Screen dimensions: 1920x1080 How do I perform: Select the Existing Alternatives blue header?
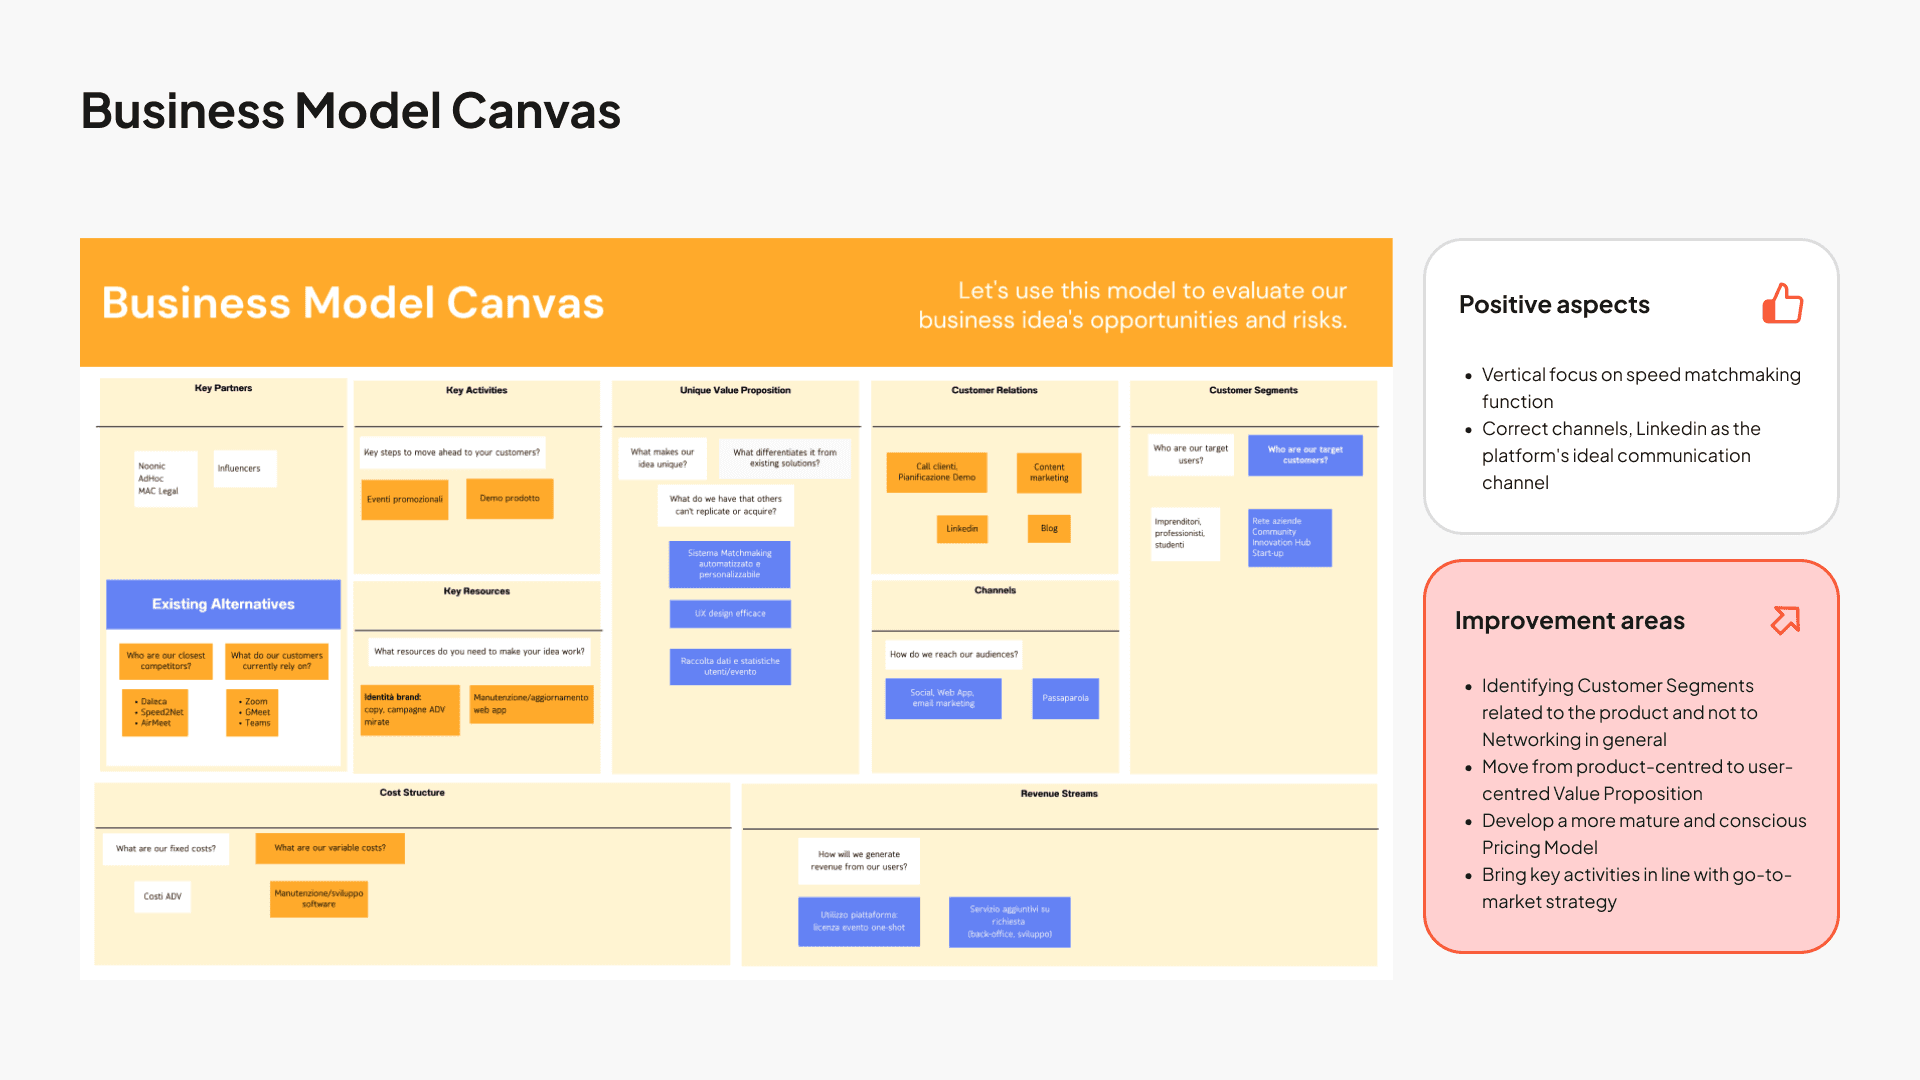pyautogui.click(x=223, y=604)
